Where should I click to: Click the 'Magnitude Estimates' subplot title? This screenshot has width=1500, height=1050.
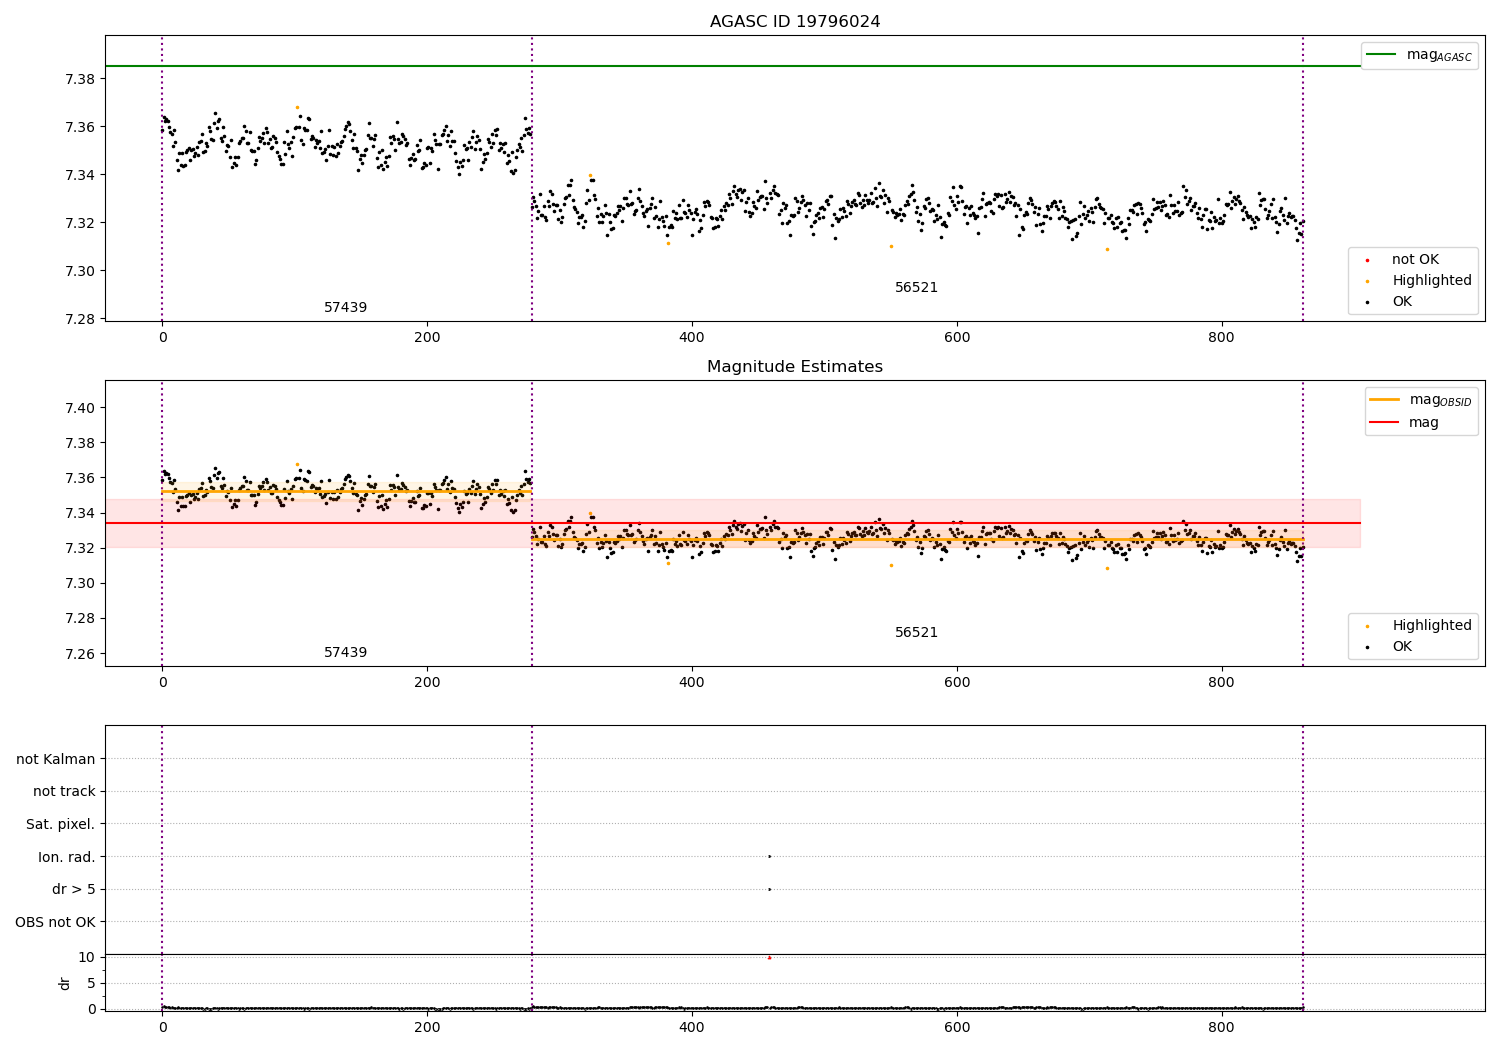[795, 367]
